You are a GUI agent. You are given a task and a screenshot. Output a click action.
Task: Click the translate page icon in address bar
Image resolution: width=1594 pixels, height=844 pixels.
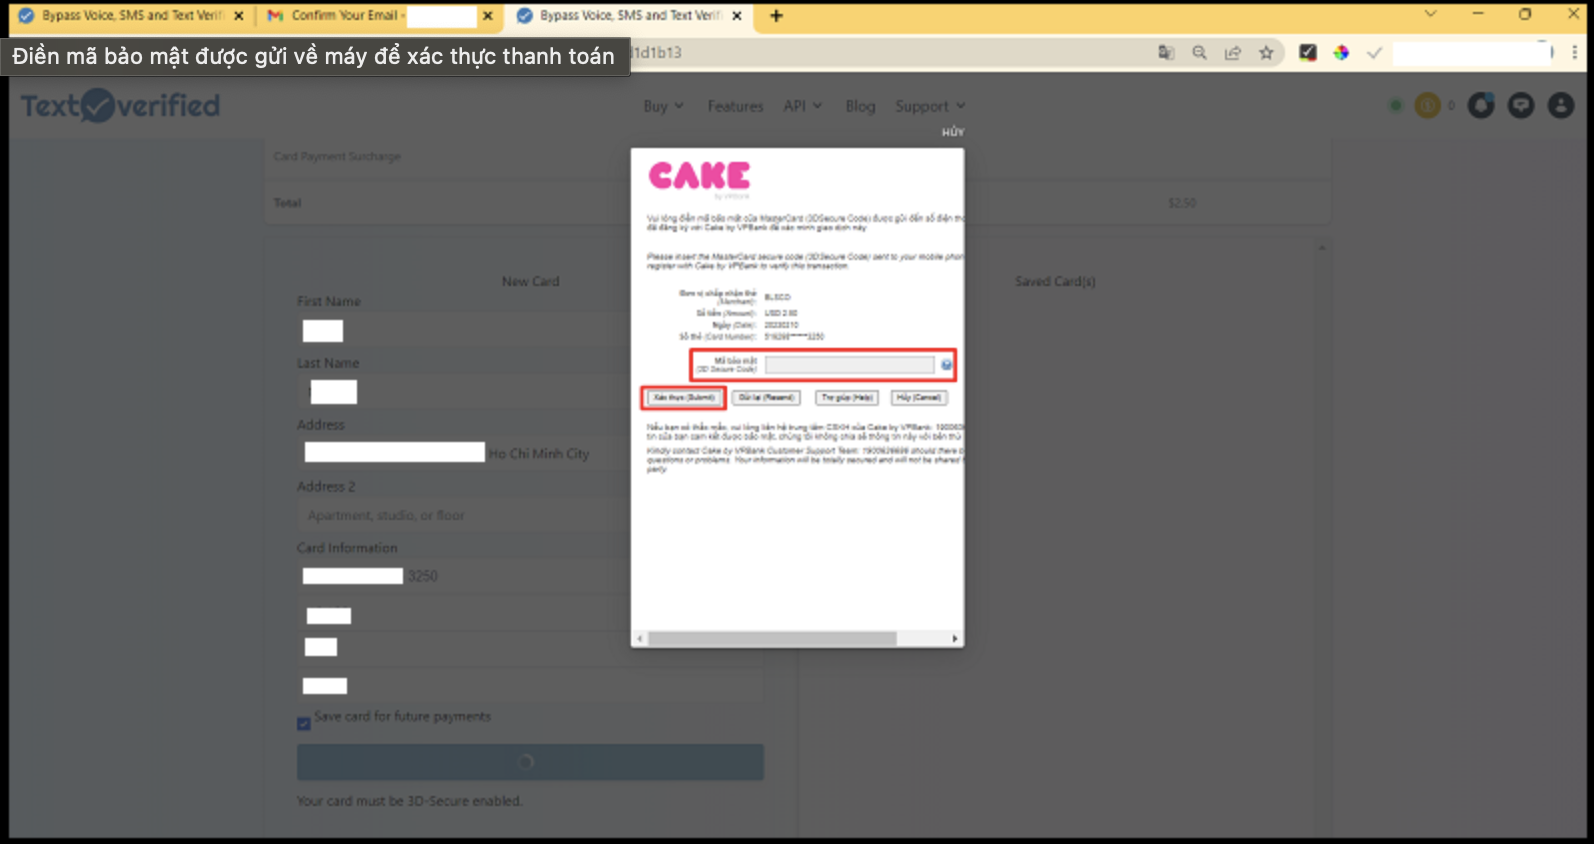[1166, 53]
